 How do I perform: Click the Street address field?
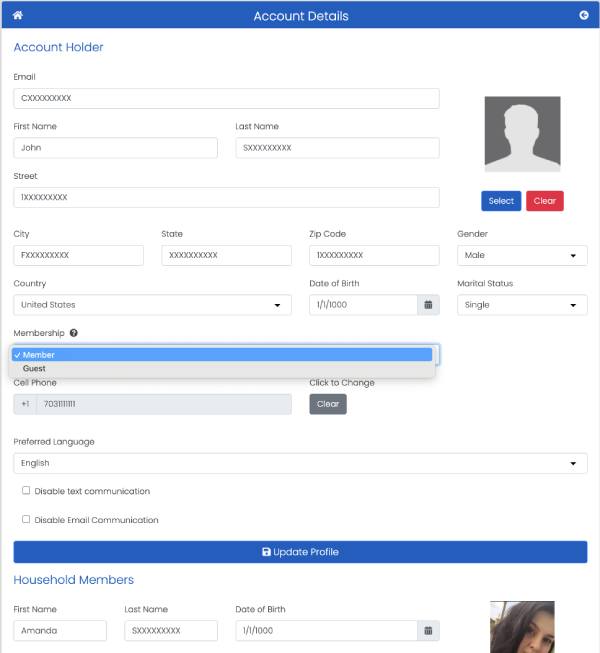pos(227,197)
